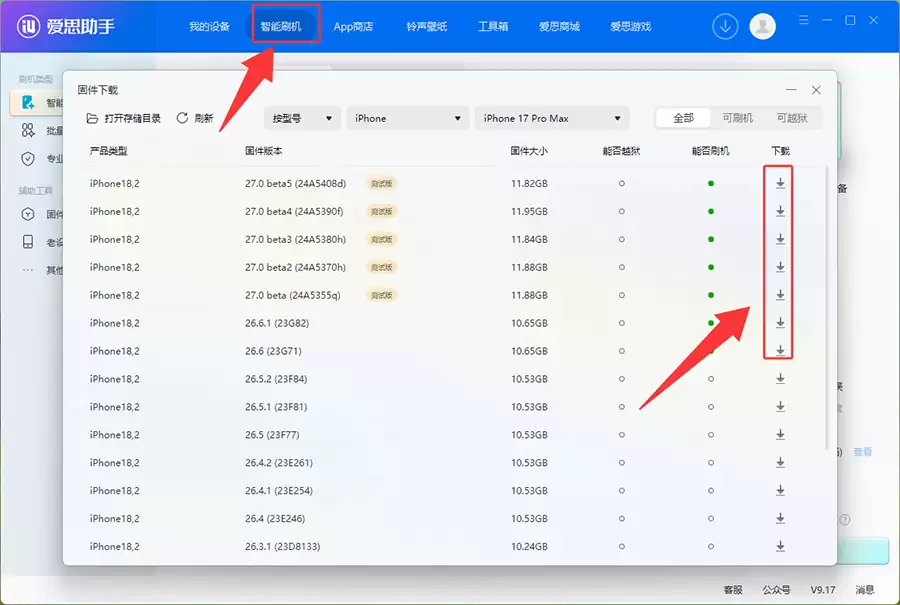
Task: Open 智能刷机 tab
Action: click(281, 26)
